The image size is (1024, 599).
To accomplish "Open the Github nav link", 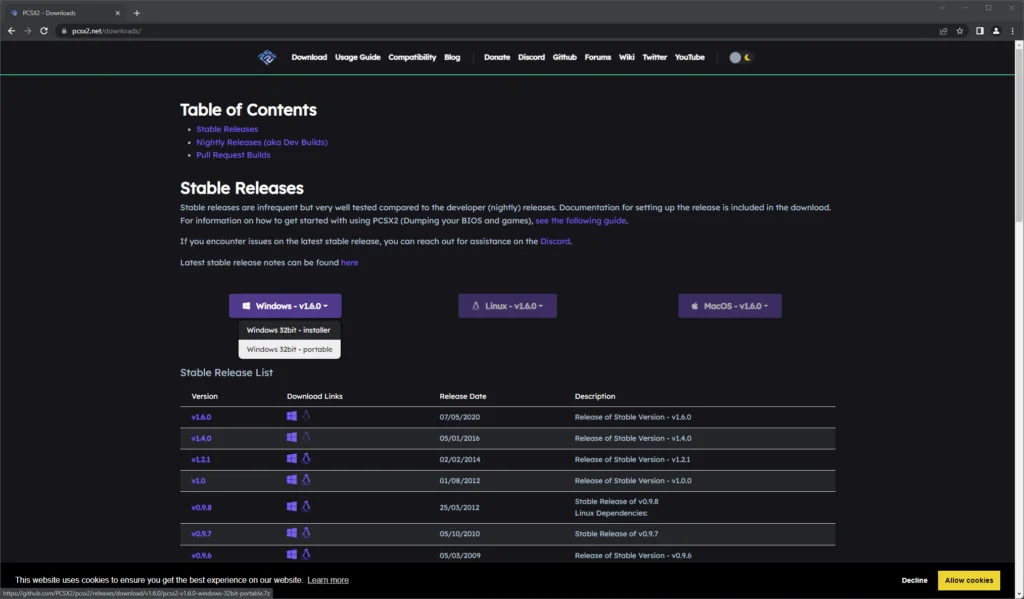I will [565, 57].
